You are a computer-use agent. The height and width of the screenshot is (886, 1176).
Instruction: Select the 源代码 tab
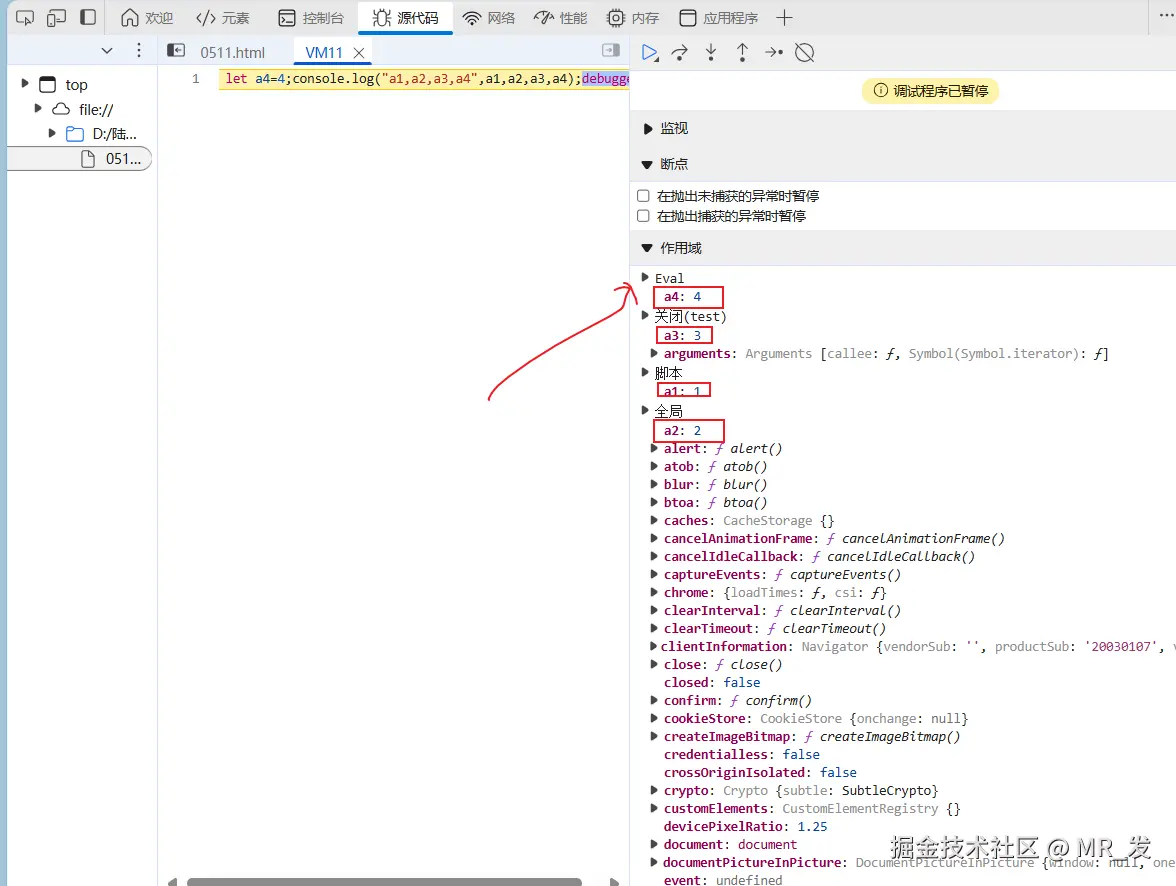tap(406, 18)
